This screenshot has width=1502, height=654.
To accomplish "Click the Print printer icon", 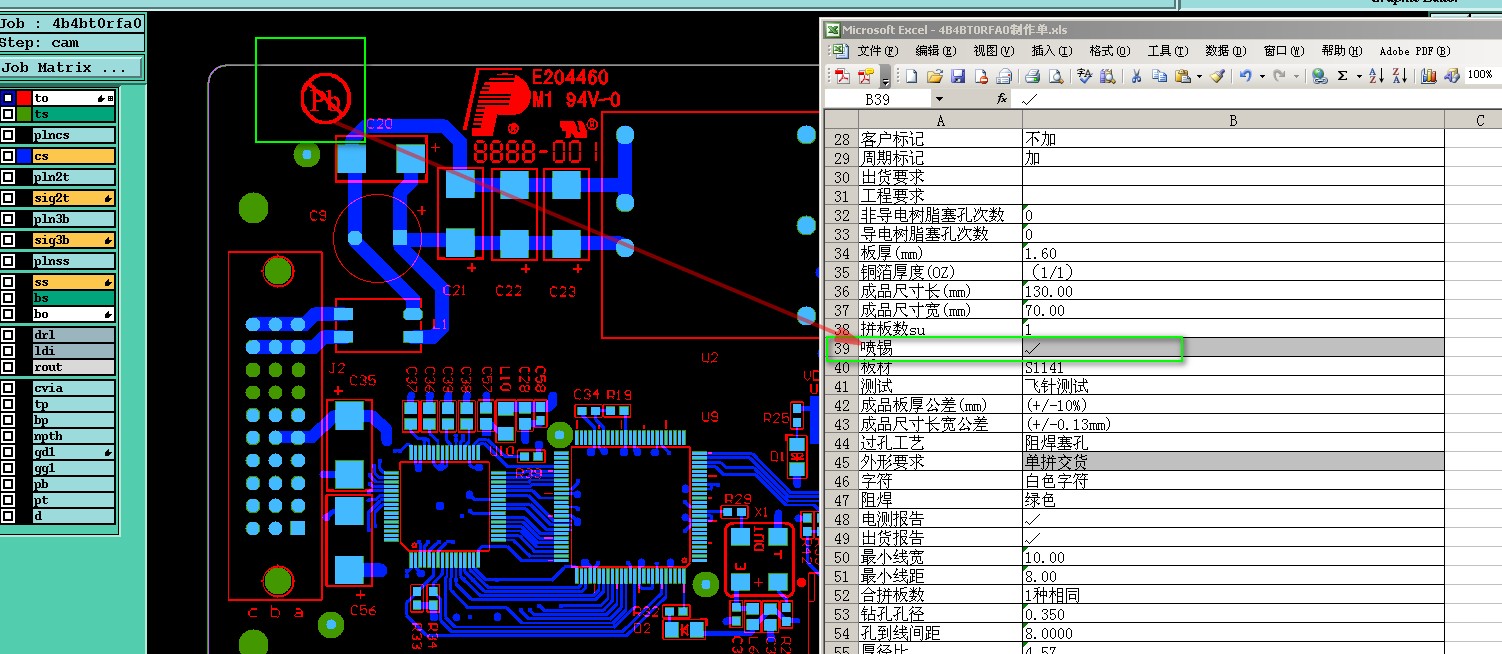I will [x=1032, y=76].
